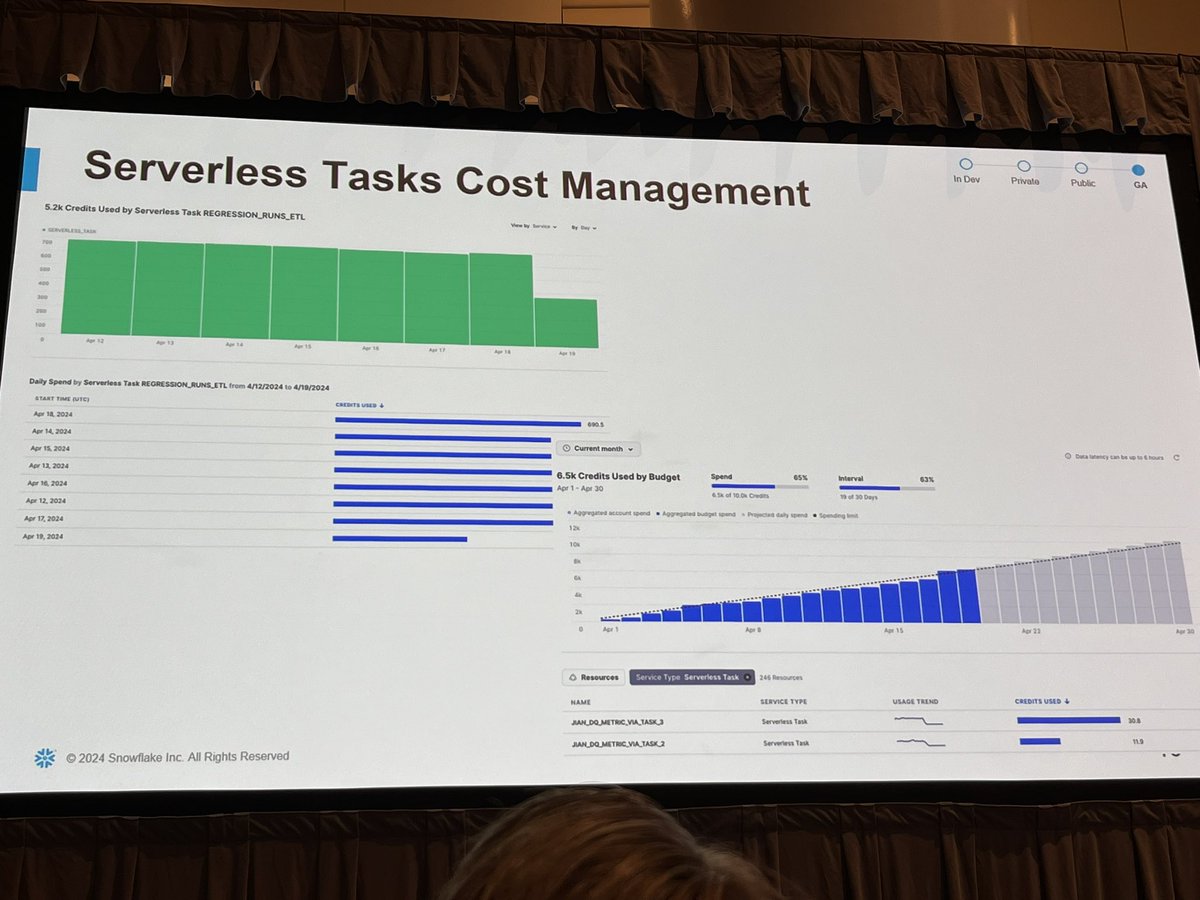Click the refresh icon beside data latency note

1175,458
